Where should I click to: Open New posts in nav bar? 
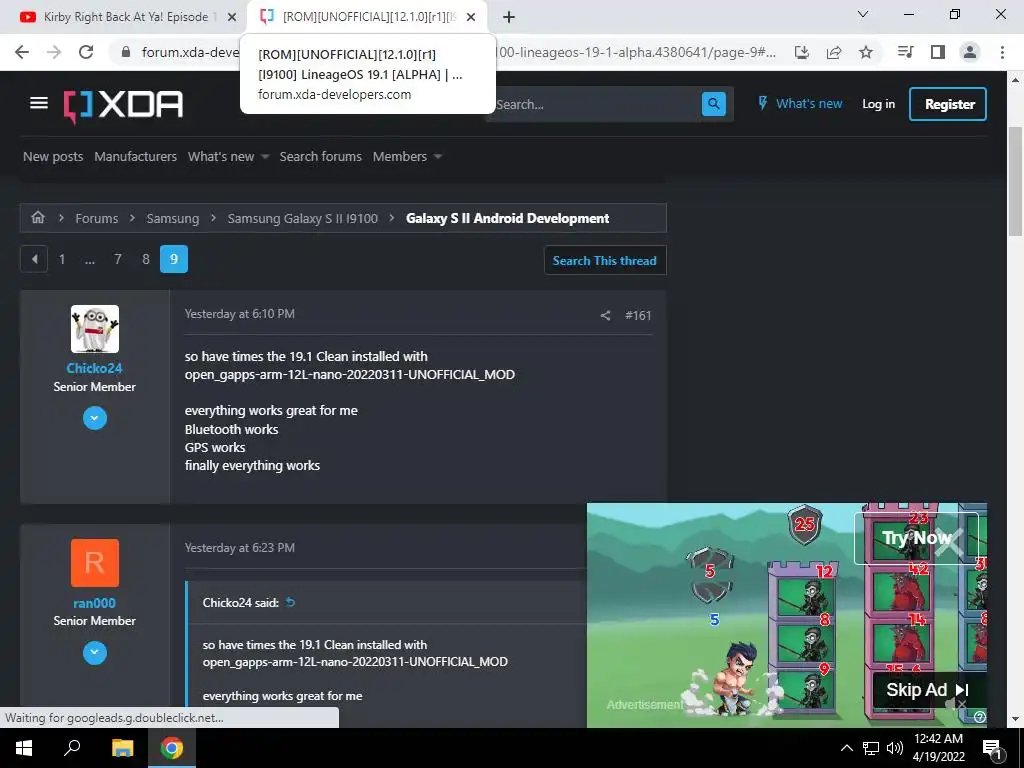pos(53,157)
